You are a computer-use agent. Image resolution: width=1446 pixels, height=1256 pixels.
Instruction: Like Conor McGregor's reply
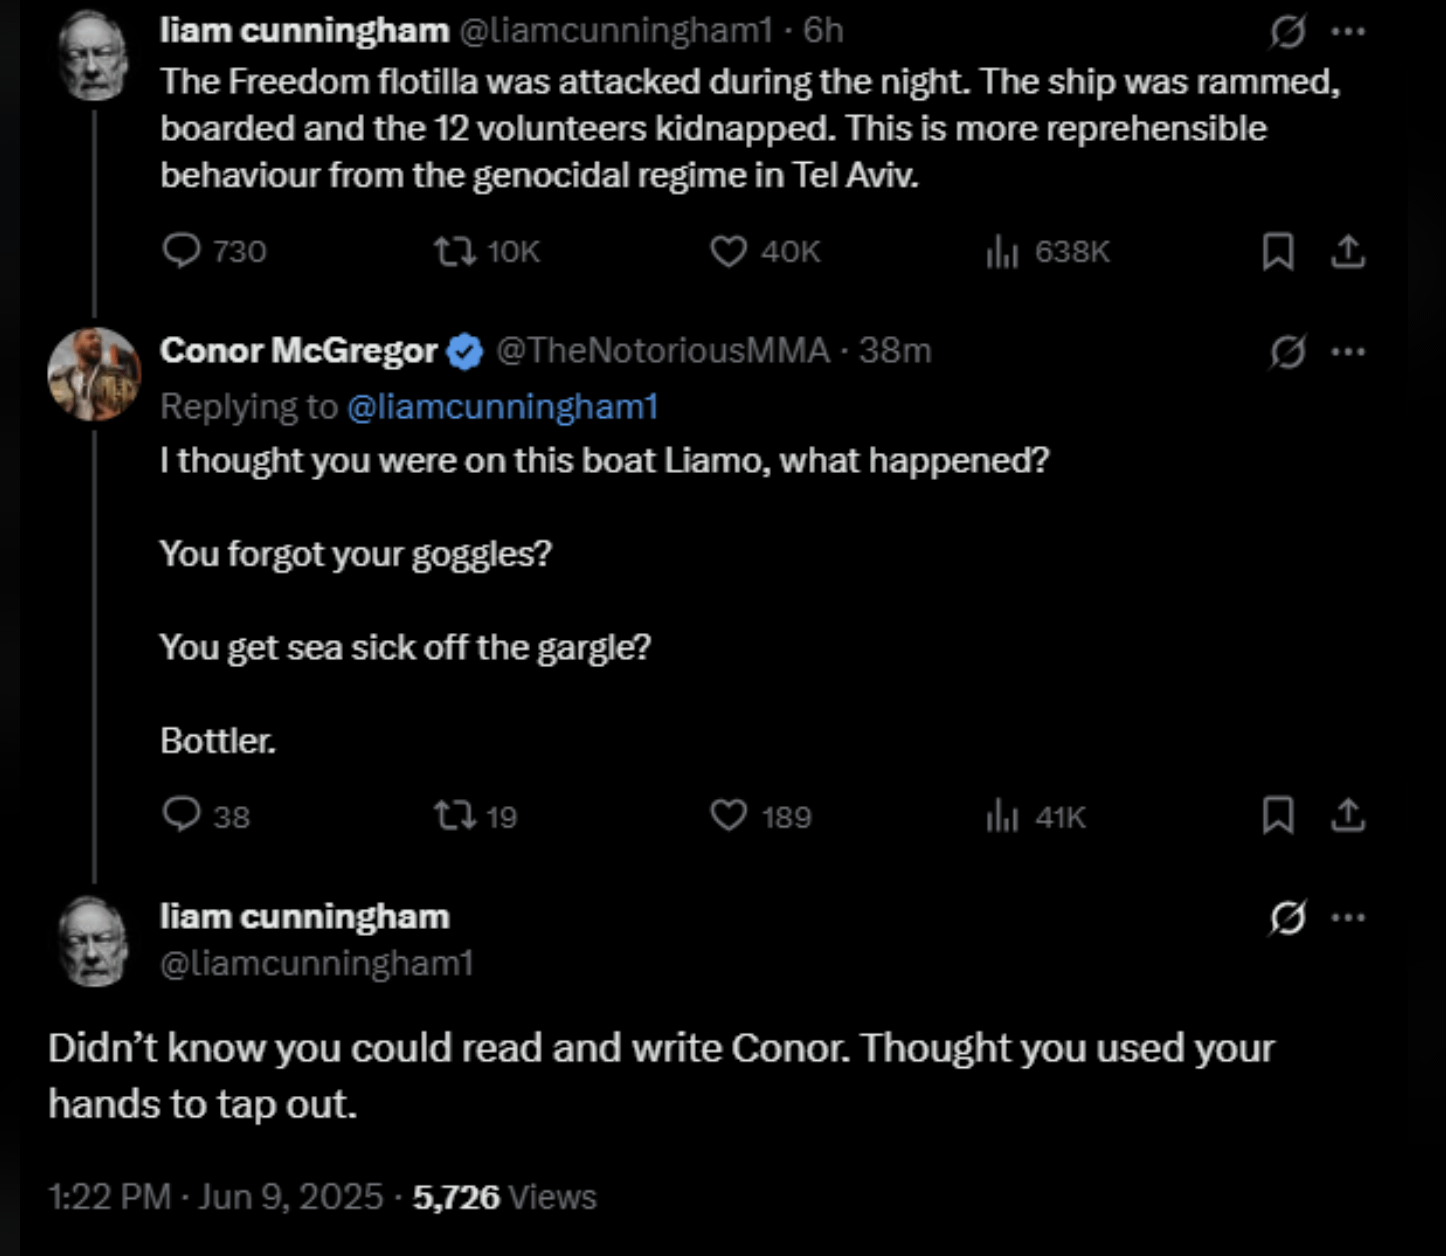[x=728, y=816]
